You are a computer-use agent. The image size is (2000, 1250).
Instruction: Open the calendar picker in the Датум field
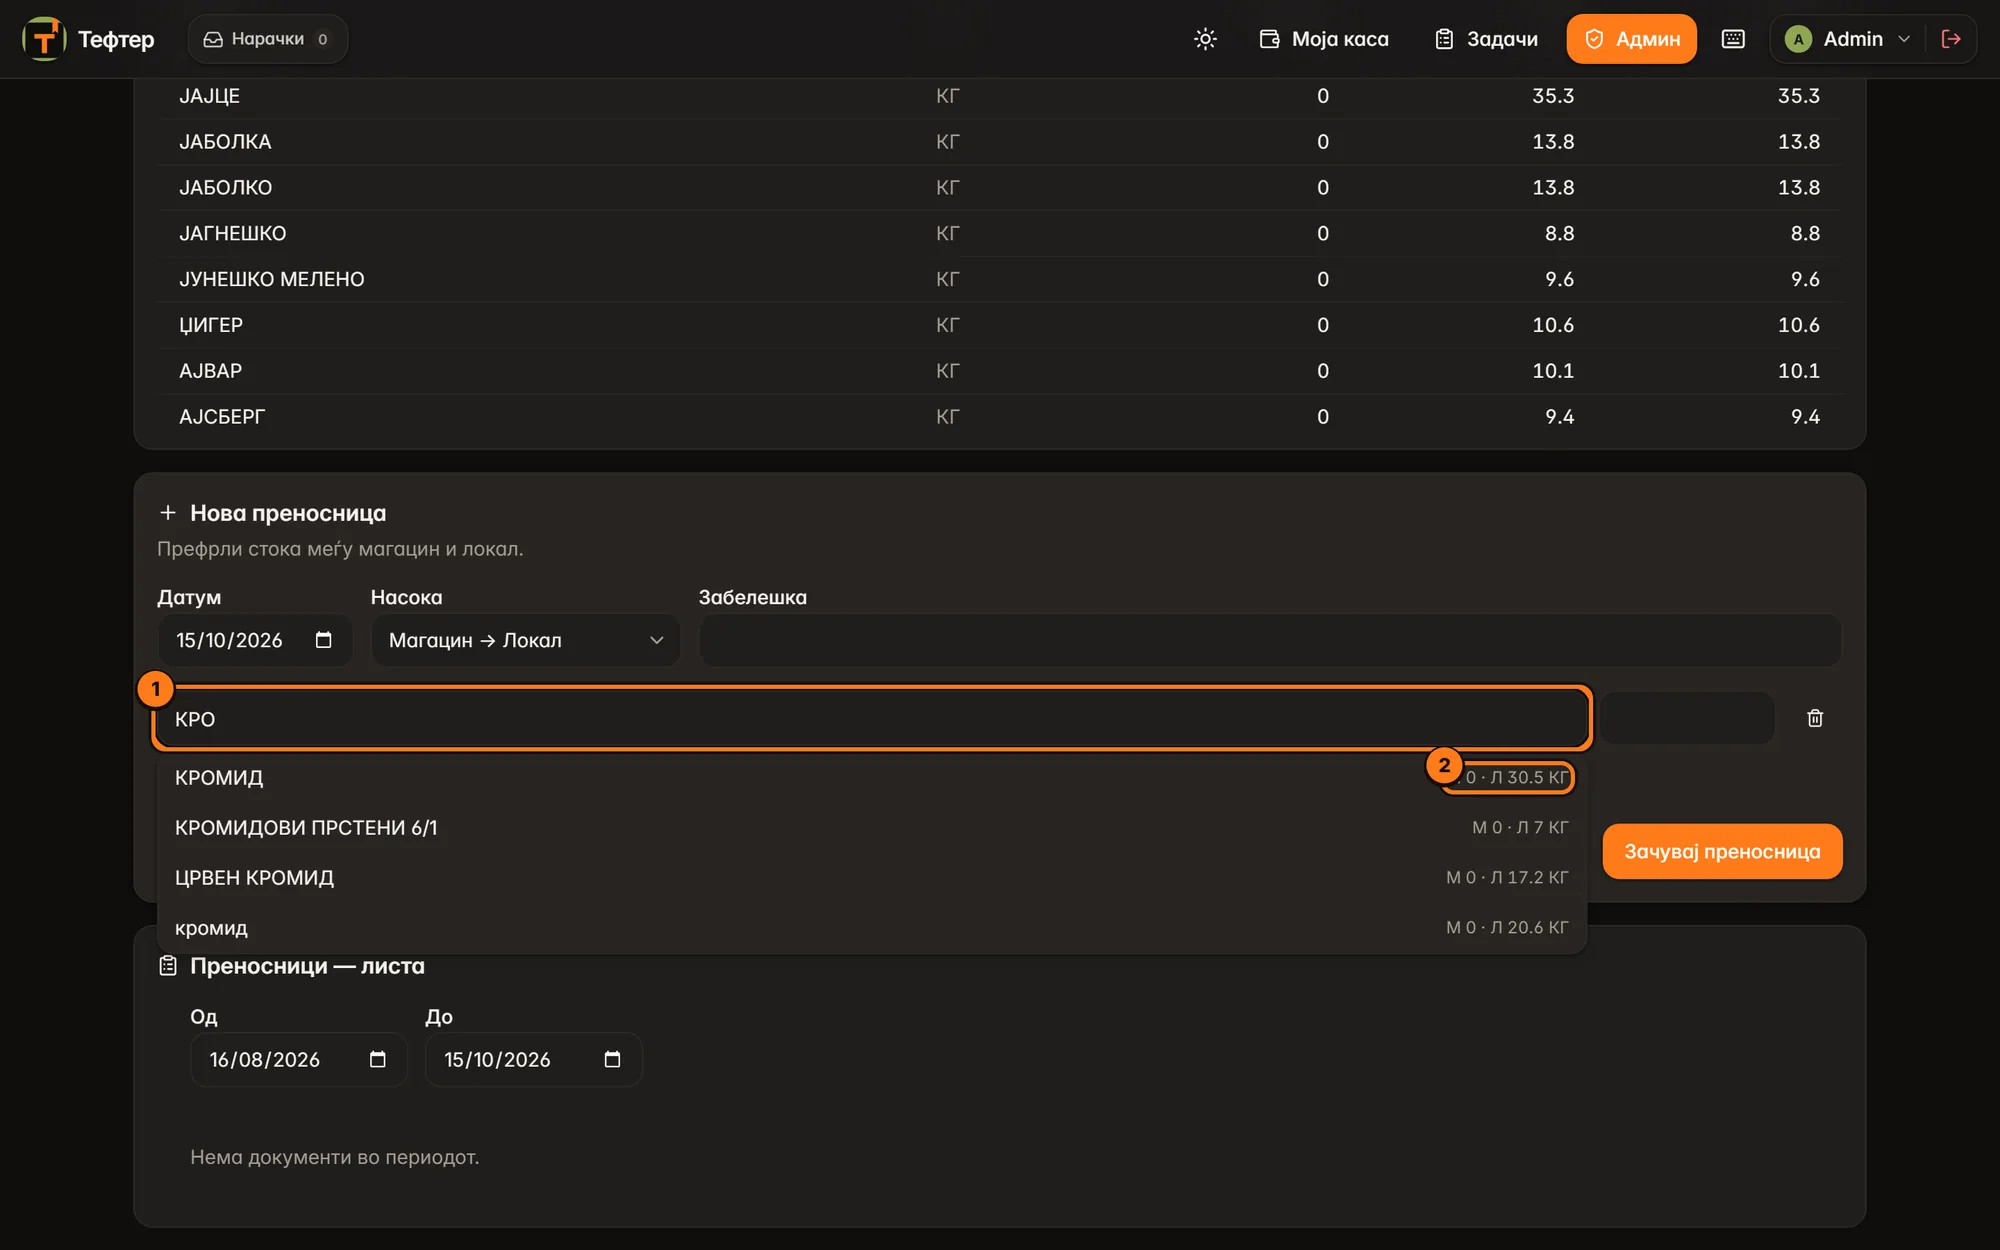[323, 640]
